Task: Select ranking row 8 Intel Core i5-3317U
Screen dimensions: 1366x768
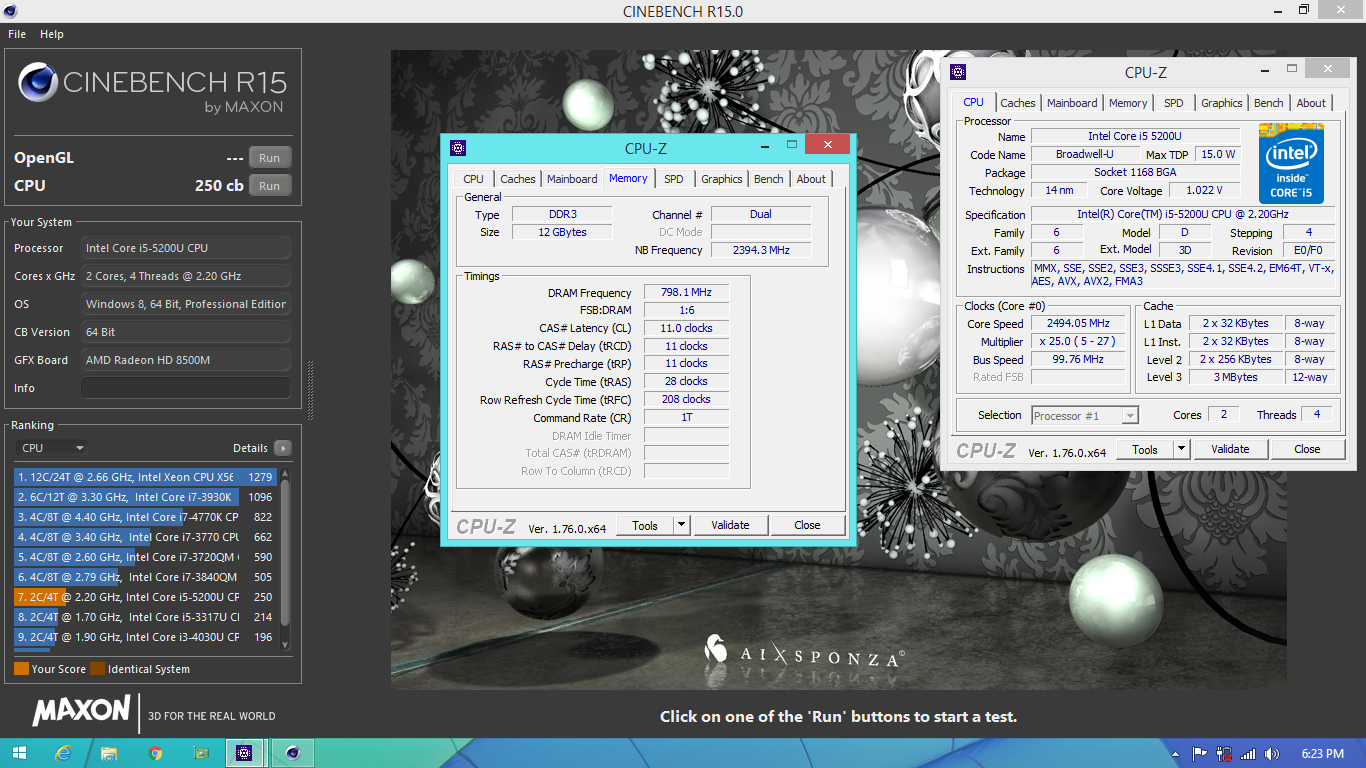Action: [x=145, y=617]
